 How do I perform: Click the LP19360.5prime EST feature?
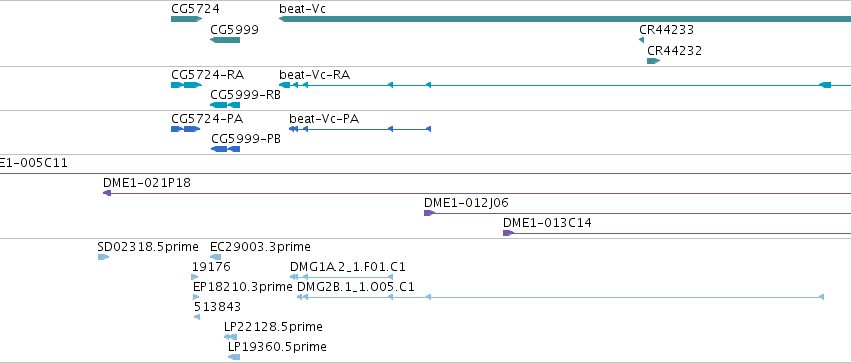point(234,357)
